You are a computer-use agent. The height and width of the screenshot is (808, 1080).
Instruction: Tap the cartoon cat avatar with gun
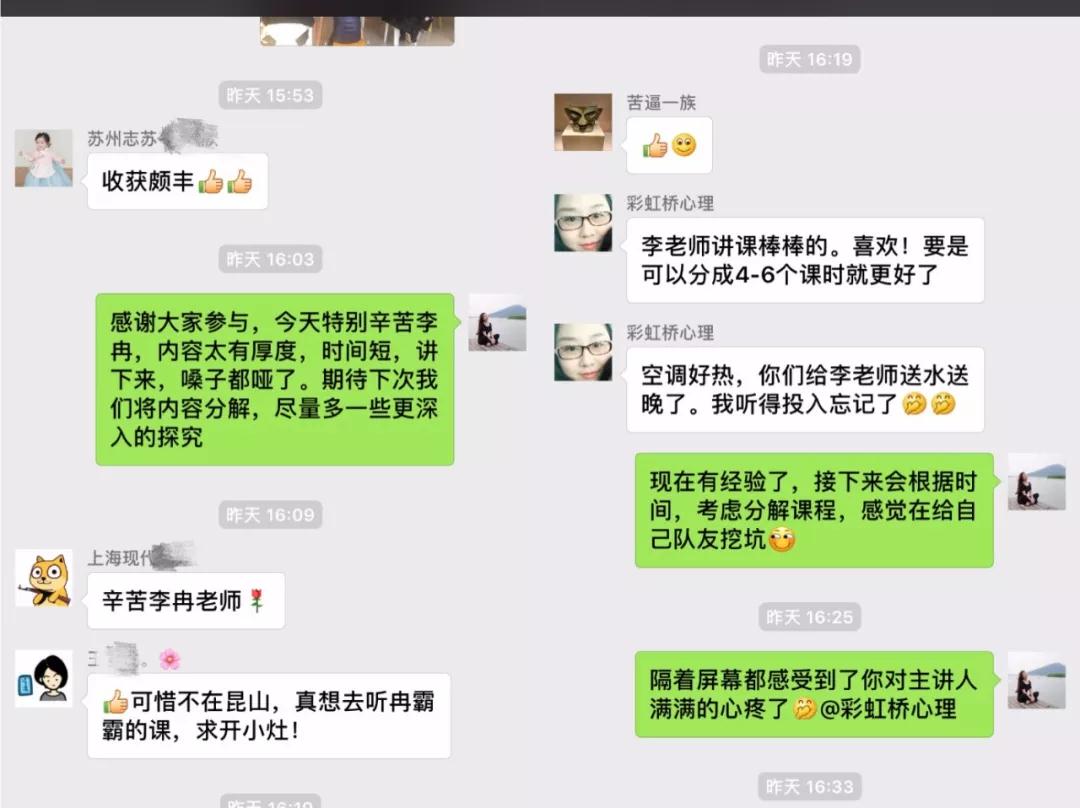[44, 579]
